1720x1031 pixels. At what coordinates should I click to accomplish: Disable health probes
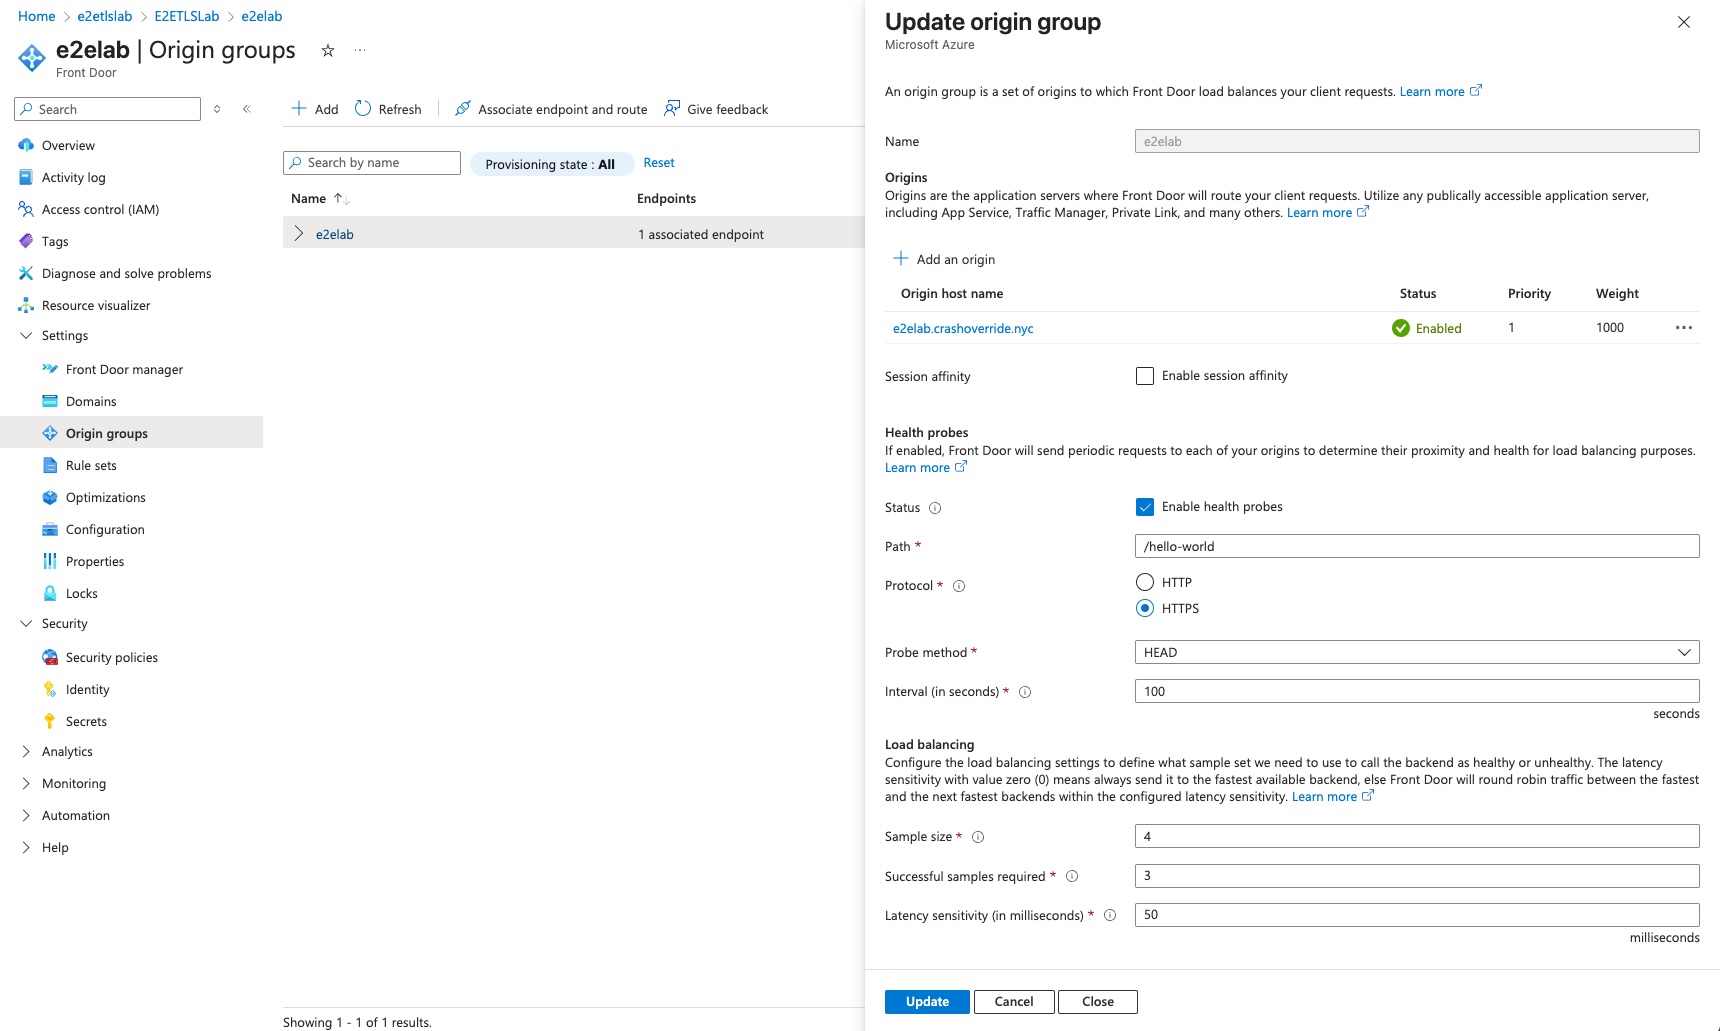coord(1145,507)
